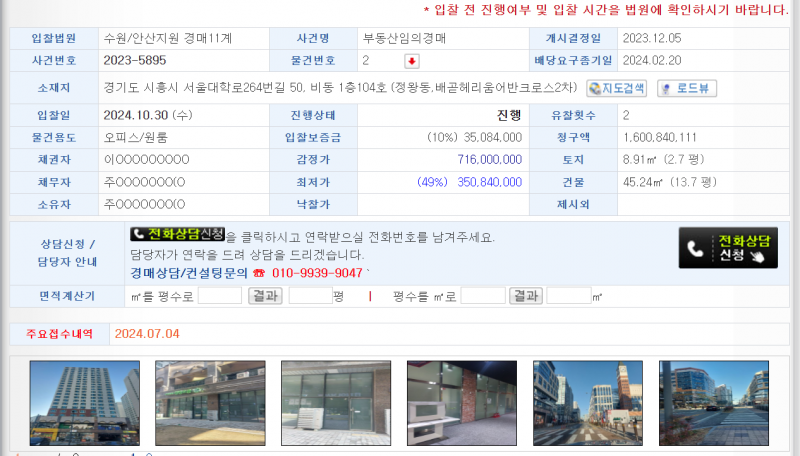Open the 로드뷰 road view button
Image resolution: width=800 pixels, height=456 pixels.
(x=687, y=88)
